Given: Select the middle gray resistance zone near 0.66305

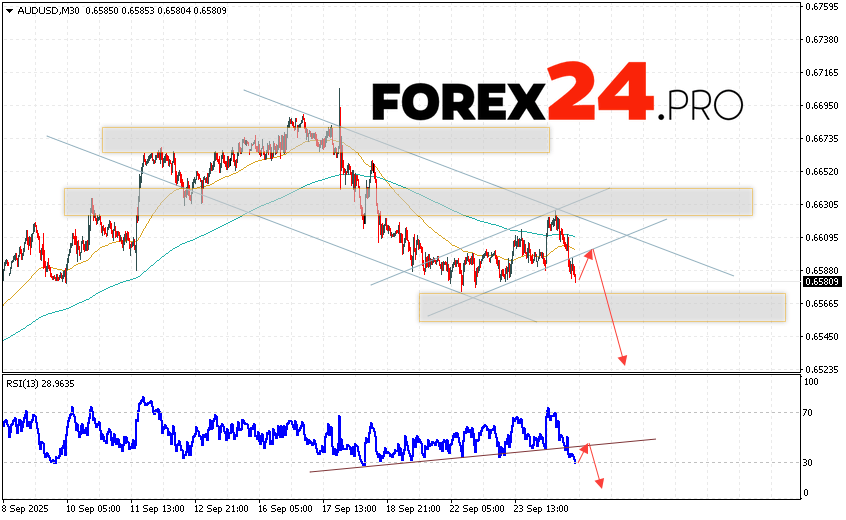Looking at the screenshot, I should tap(407, 201).
